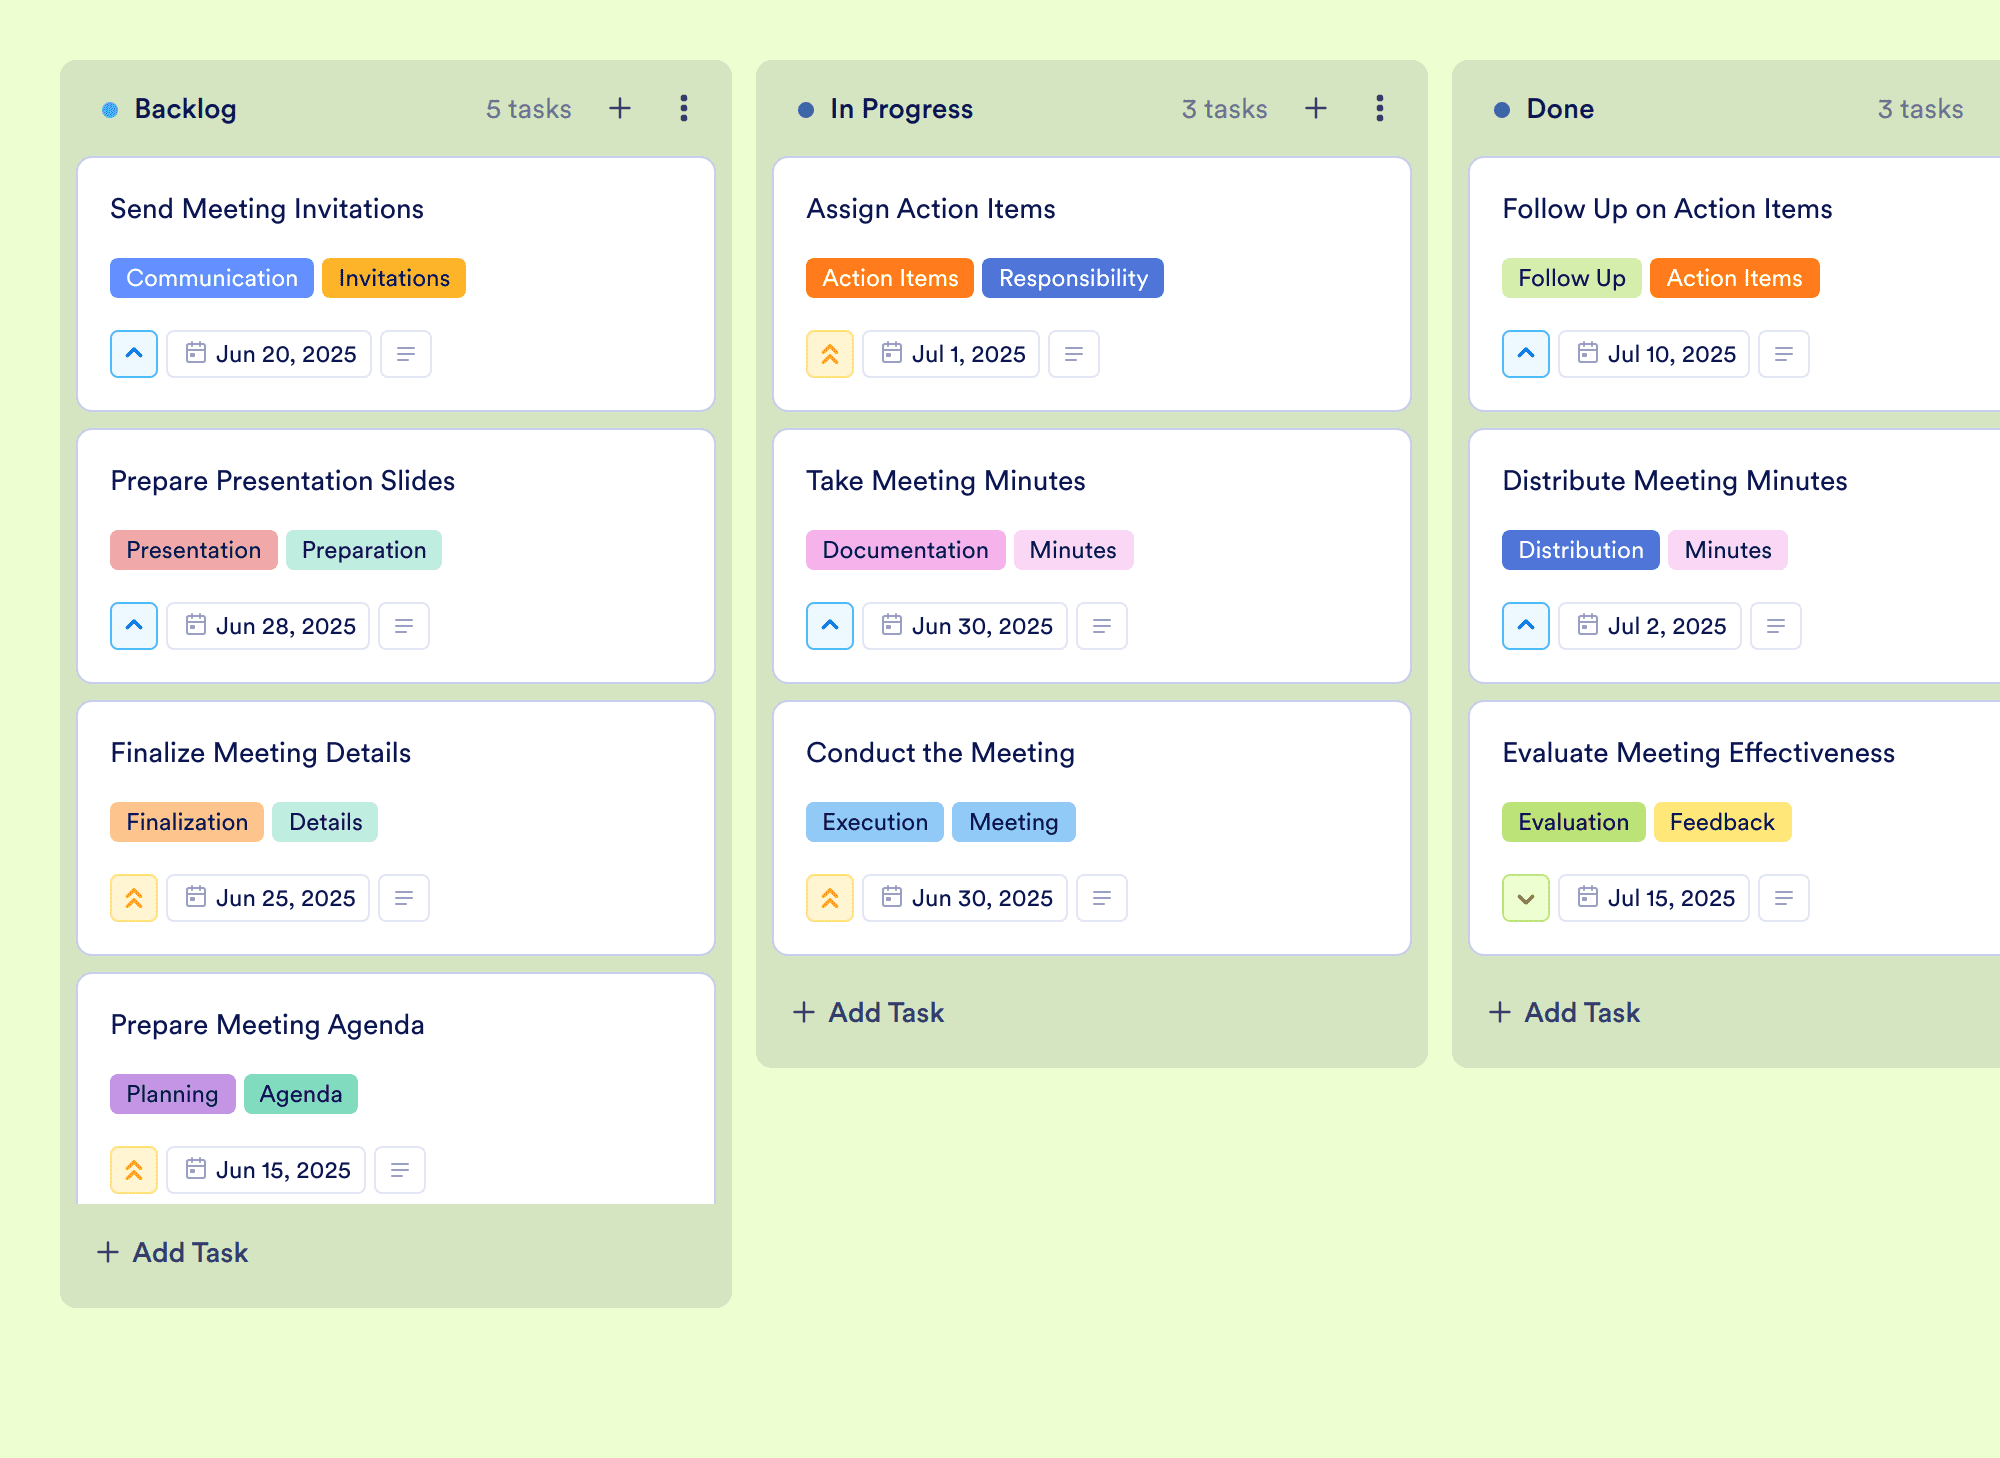Open the Backlog column three-dot menu

click(x=684, y=108)
